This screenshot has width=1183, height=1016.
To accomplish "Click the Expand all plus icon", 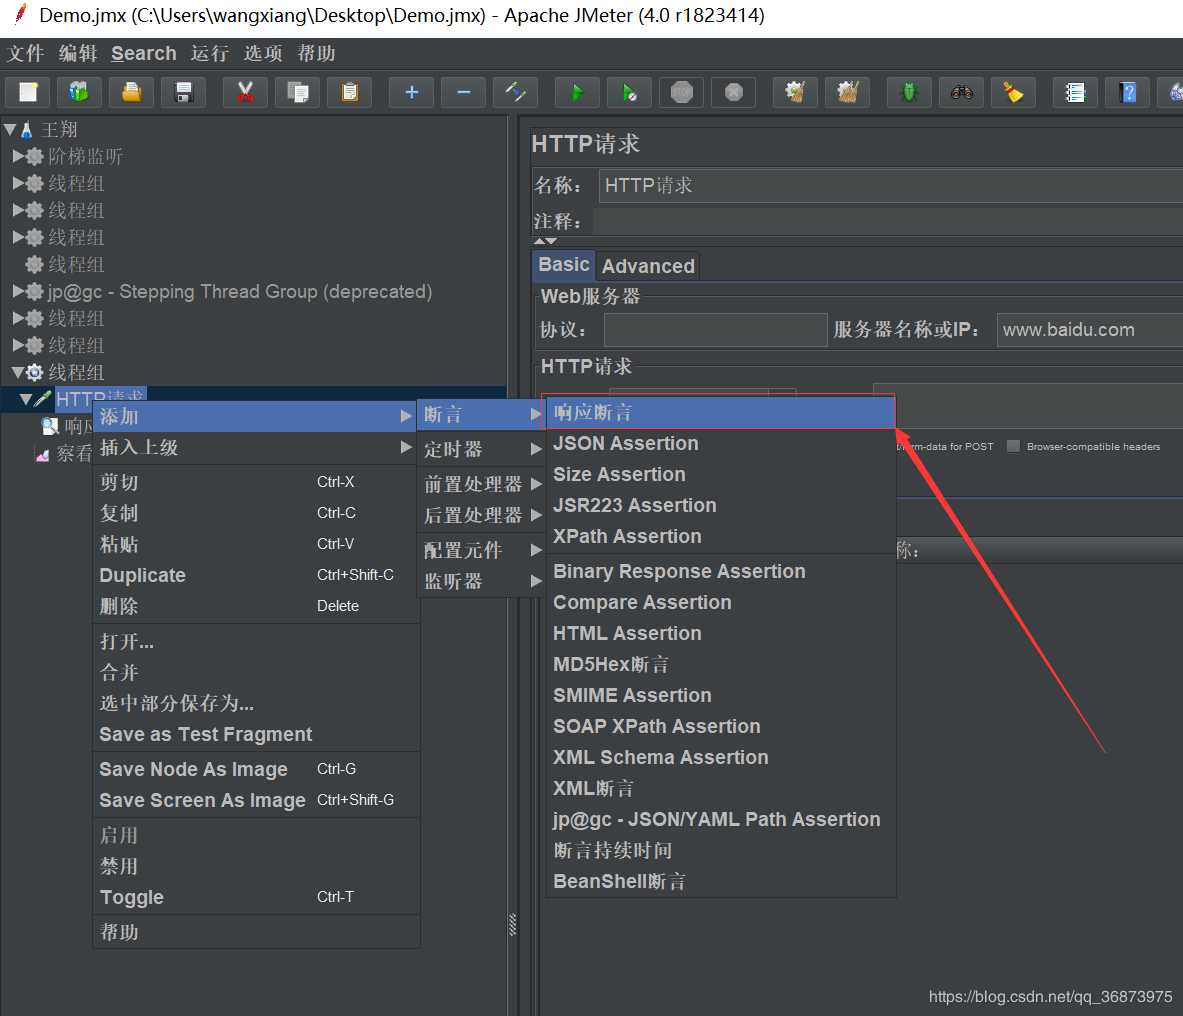I will (411, 93).
